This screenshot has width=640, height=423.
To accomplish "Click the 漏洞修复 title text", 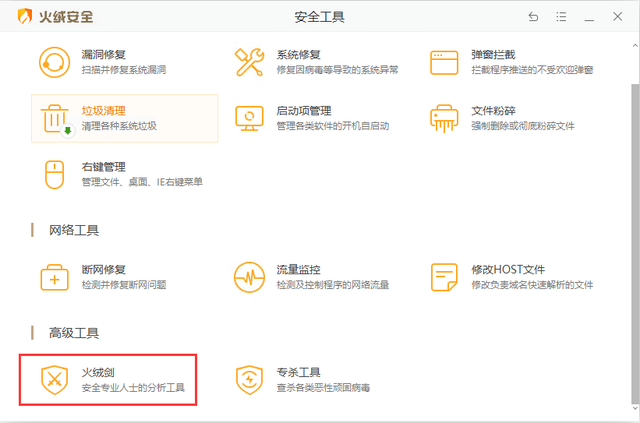I will click(x=103, y=55).
